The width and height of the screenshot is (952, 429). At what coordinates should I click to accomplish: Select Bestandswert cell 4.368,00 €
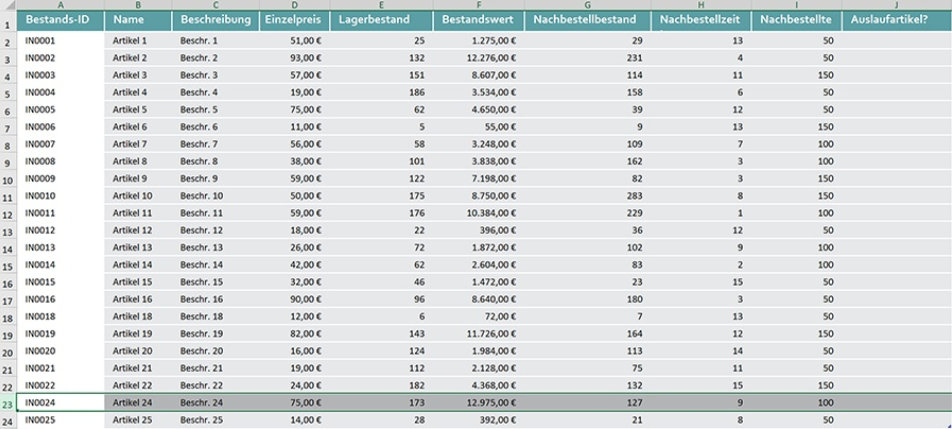[478, 385]
